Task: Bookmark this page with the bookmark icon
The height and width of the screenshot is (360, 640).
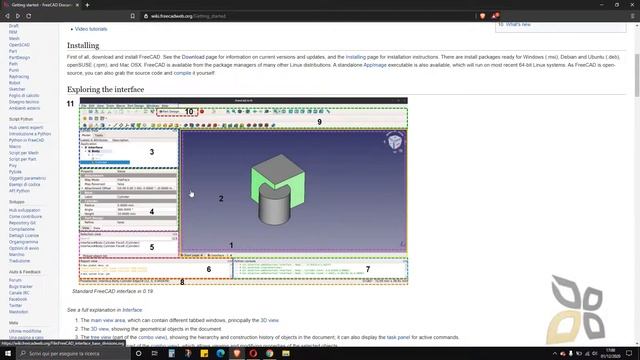Action: point(133,16)
